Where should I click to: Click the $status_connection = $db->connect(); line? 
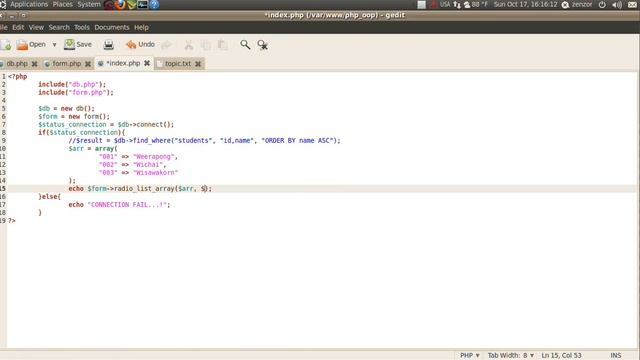(106, 124)
